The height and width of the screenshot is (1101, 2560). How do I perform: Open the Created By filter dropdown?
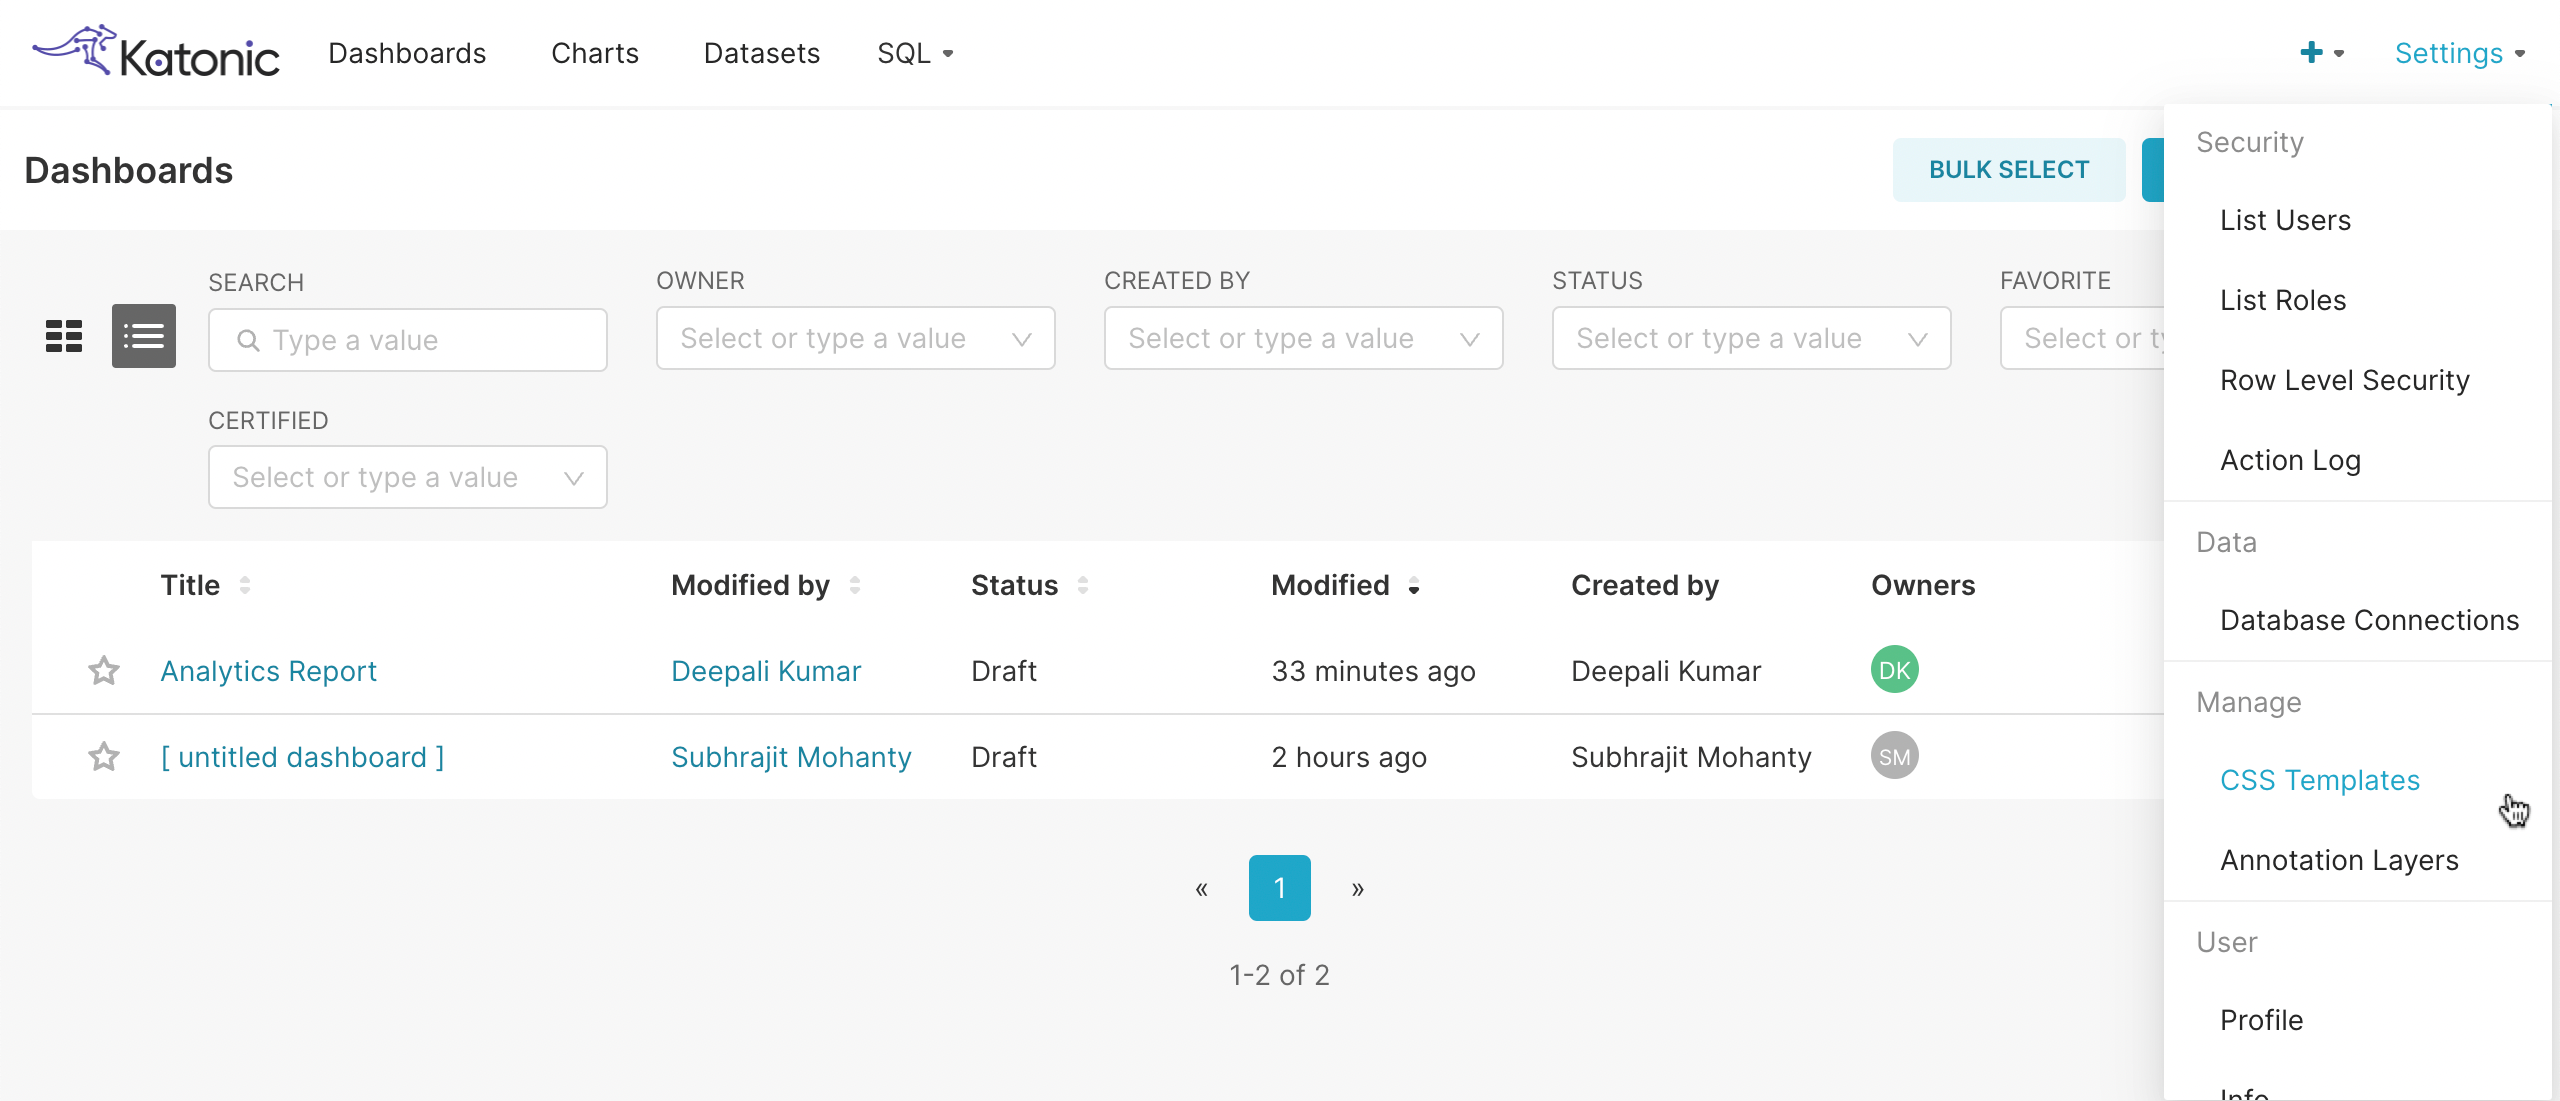(1304, 338)
